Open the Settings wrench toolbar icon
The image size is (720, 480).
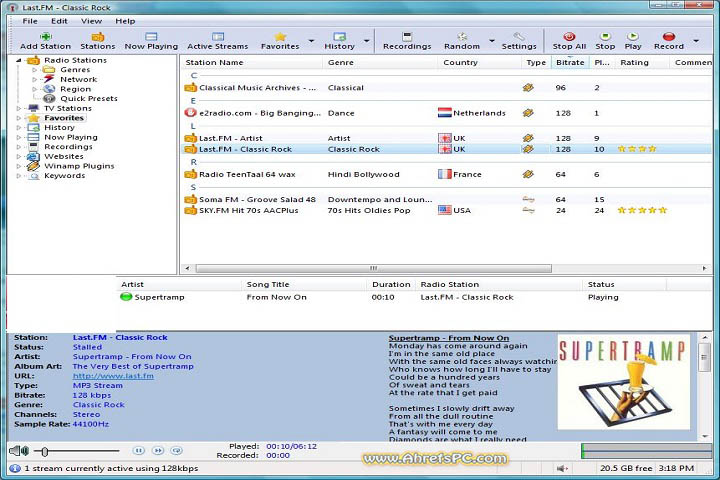tap(519, 40)
